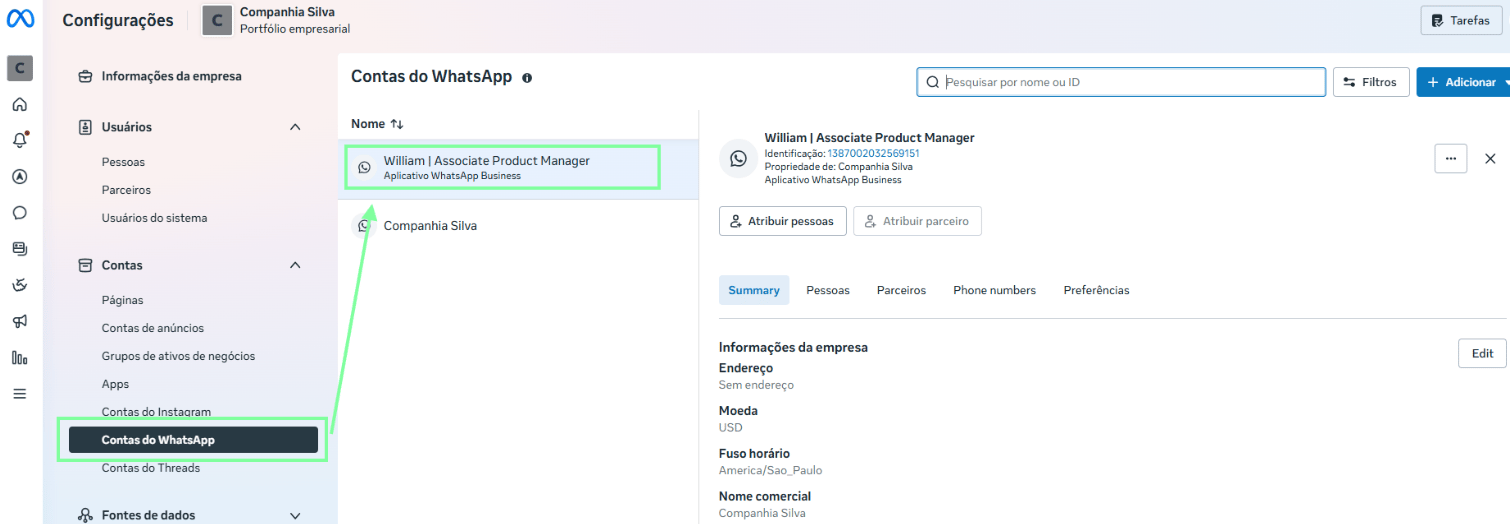Click the Nome column header
This screenshot has height=524, width=1511.
[x=368, y=124]
